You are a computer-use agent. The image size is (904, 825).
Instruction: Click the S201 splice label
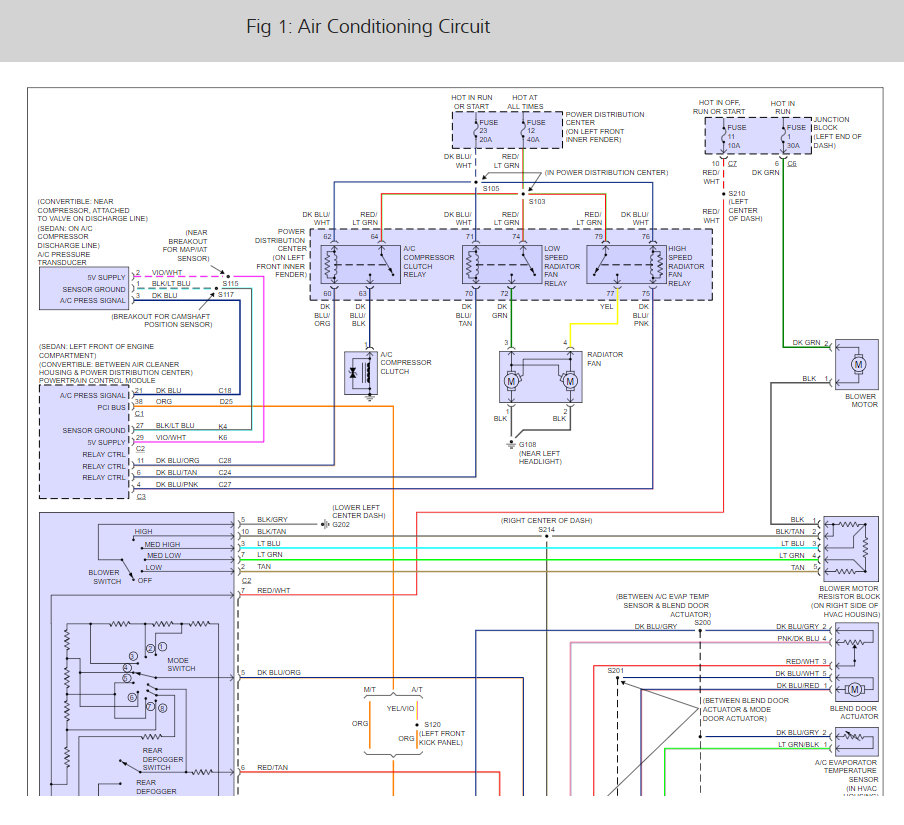615,670
